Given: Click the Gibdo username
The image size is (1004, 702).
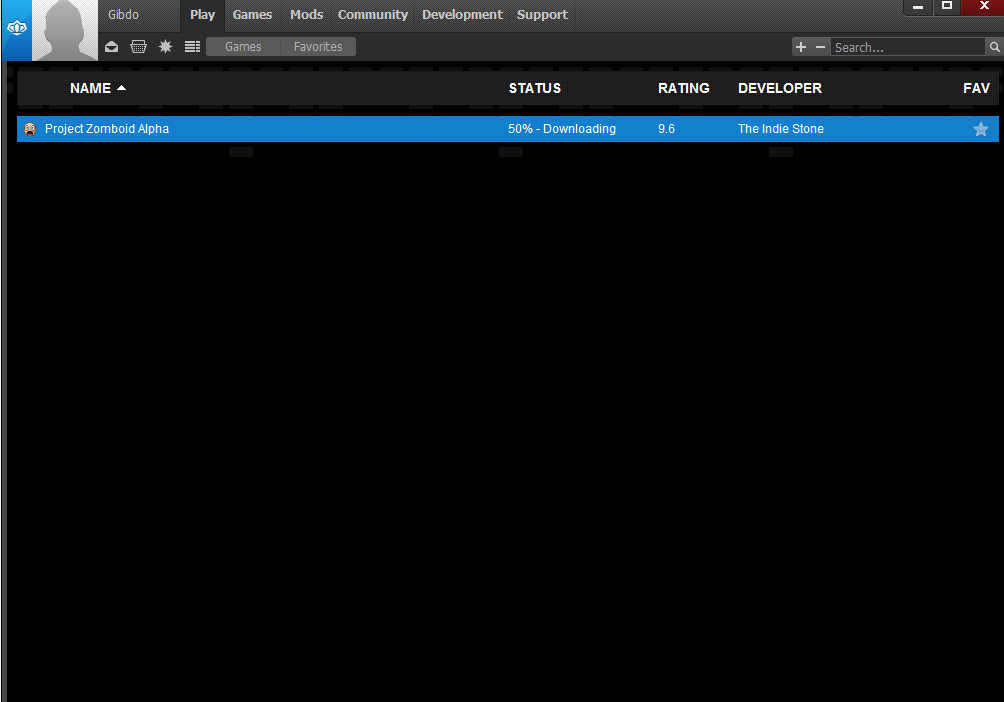Looking at the screenshot, I should click(x=123, y=15).
